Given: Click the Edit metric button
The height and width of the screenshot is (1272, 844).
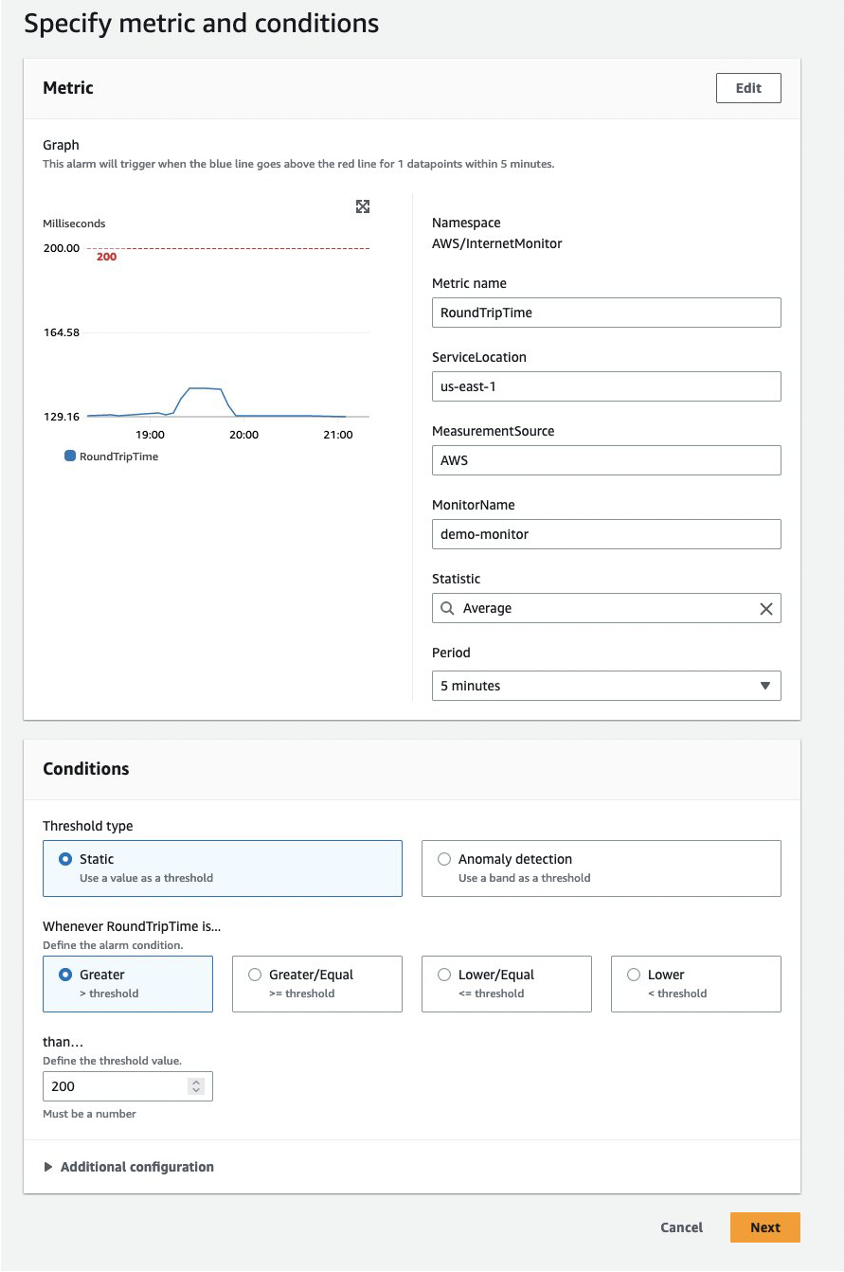Looking at the screenshot, I should 748,88.
